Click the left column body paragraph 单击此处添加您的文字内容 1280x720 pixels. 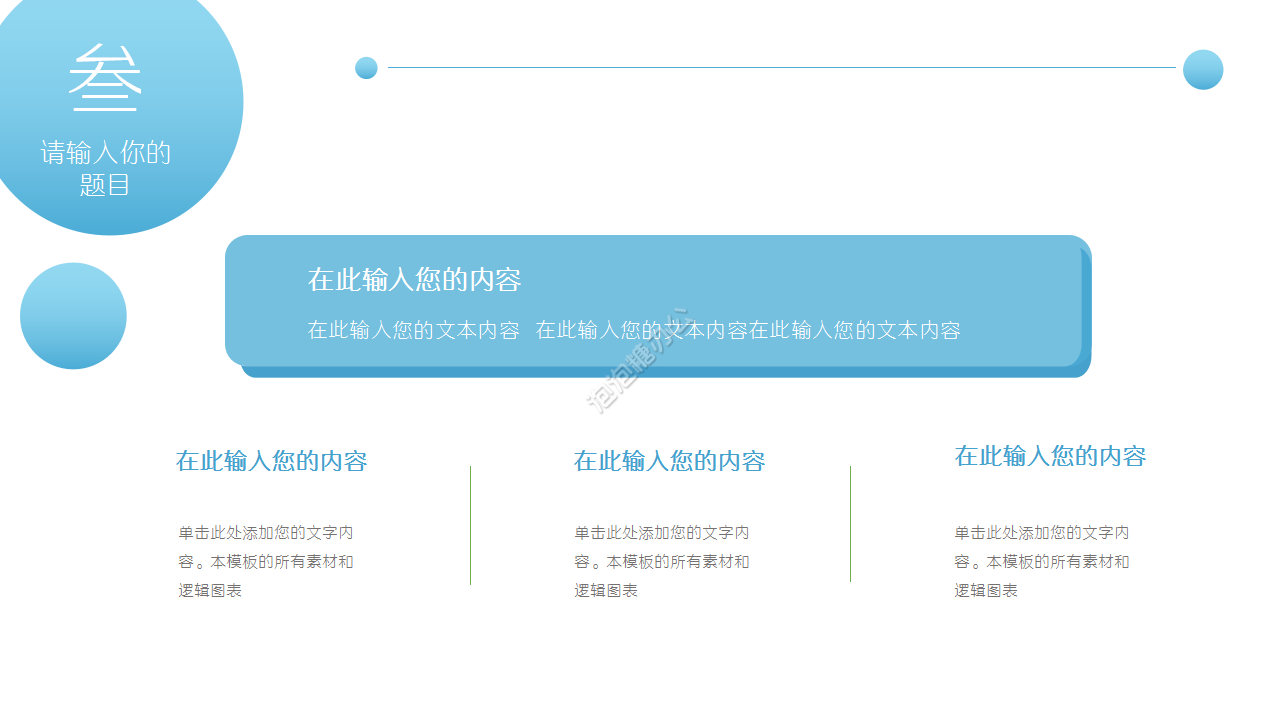coord(266,561)
